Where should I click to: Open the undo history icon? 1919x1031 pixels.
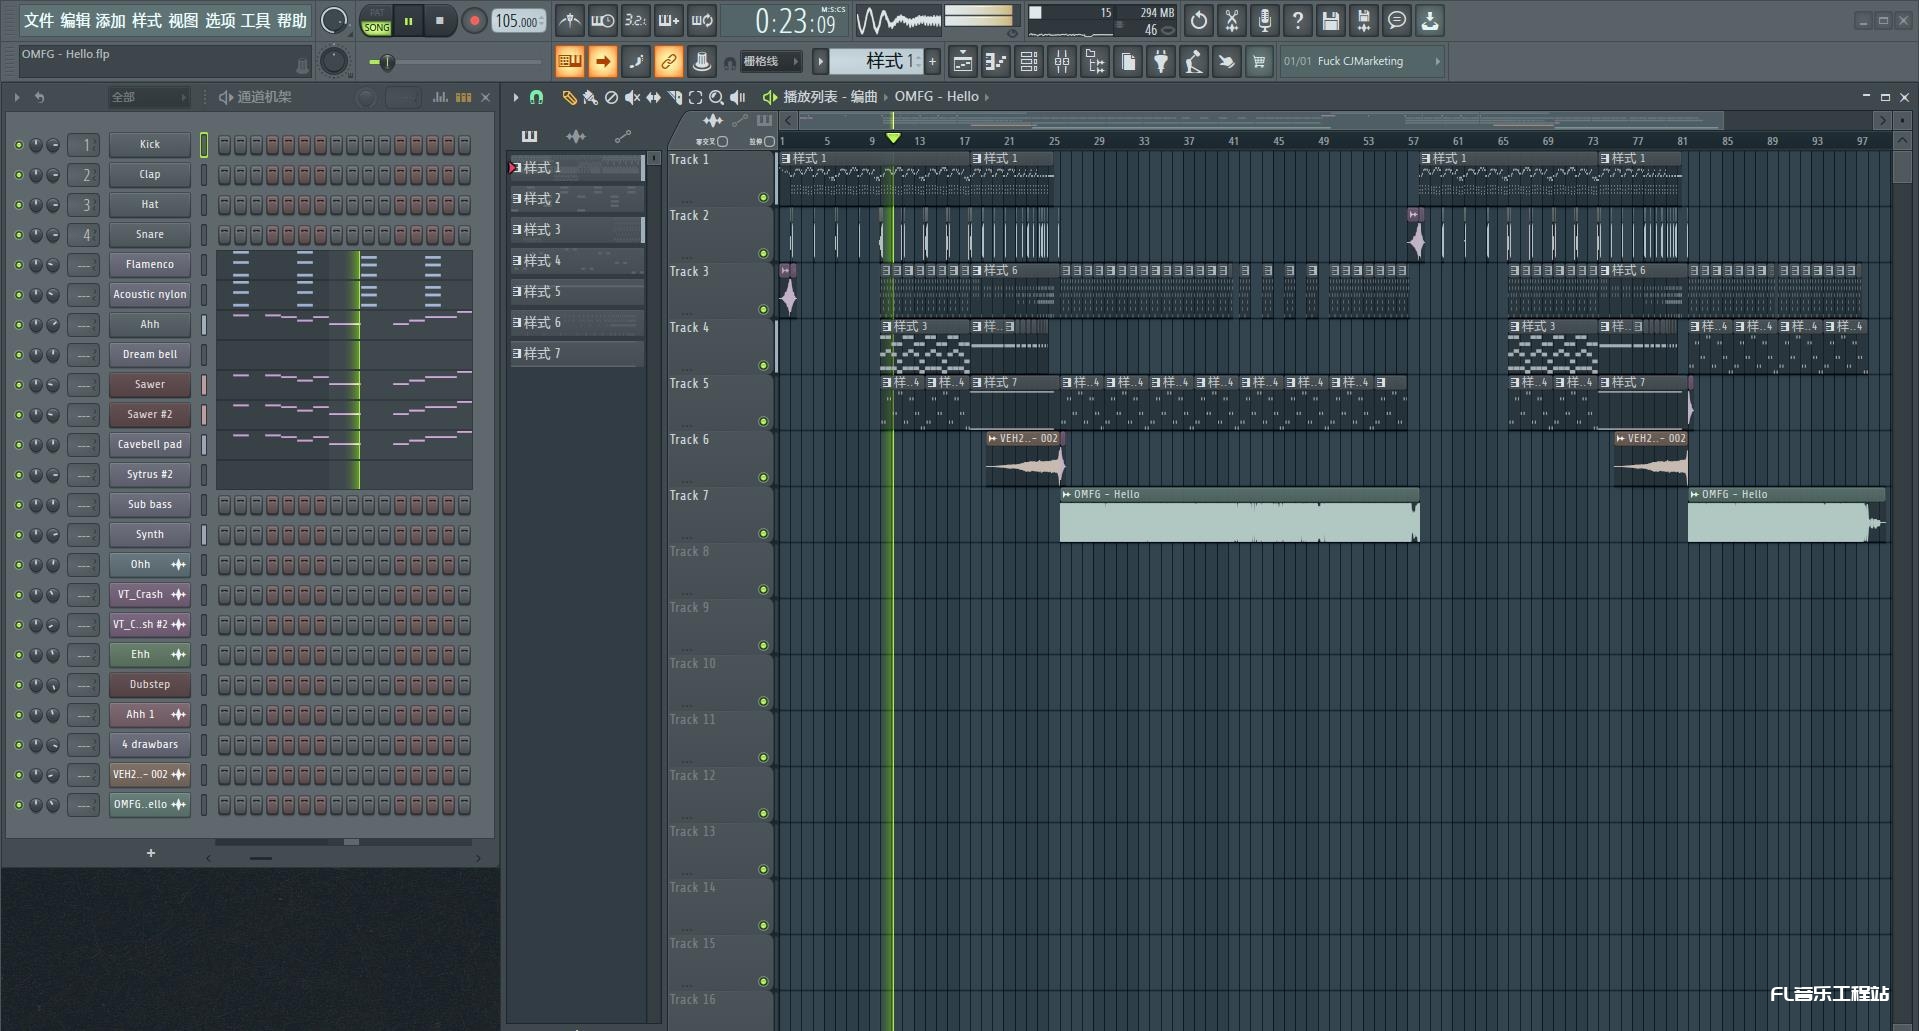pyautogui.click(x=1199, y=20)
